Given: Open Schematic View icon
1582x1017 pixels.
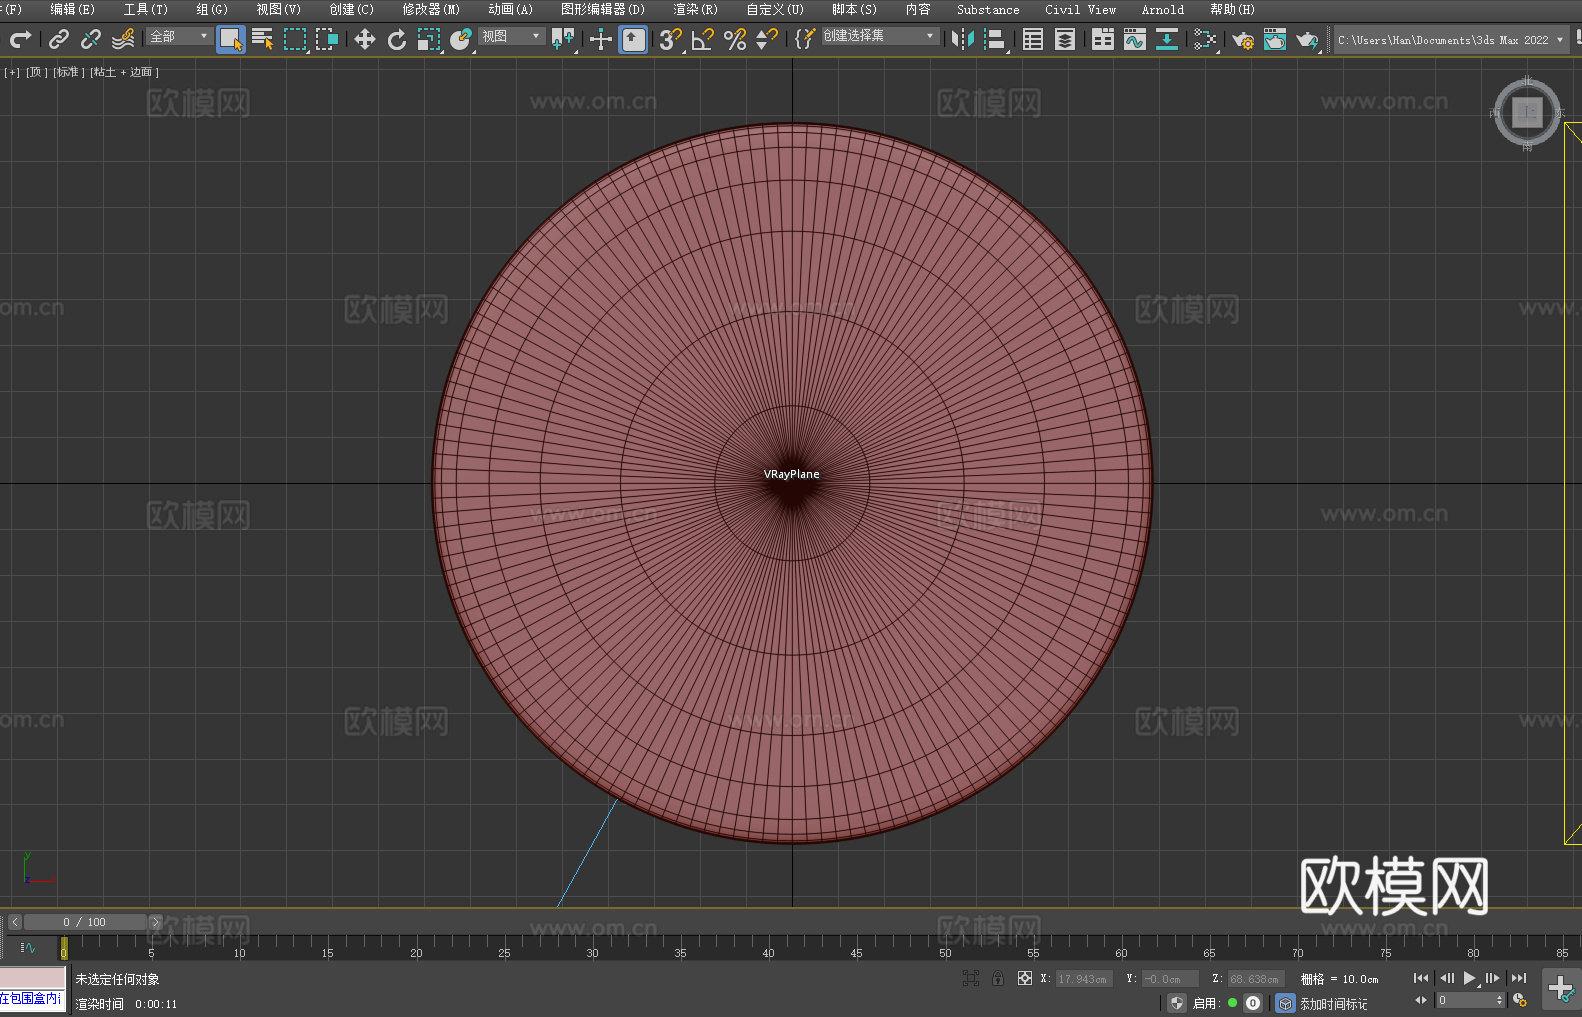Looking at the screenshot, I should (1167, 39).
